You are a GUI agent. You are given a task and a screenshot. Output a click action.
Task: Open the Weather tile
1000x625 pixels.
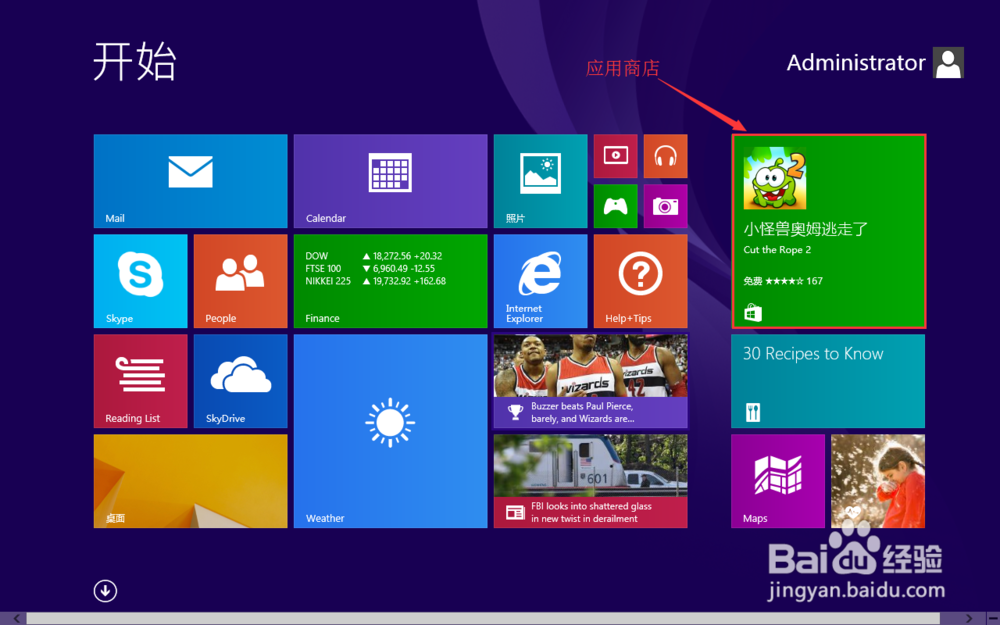coord(390,431)
